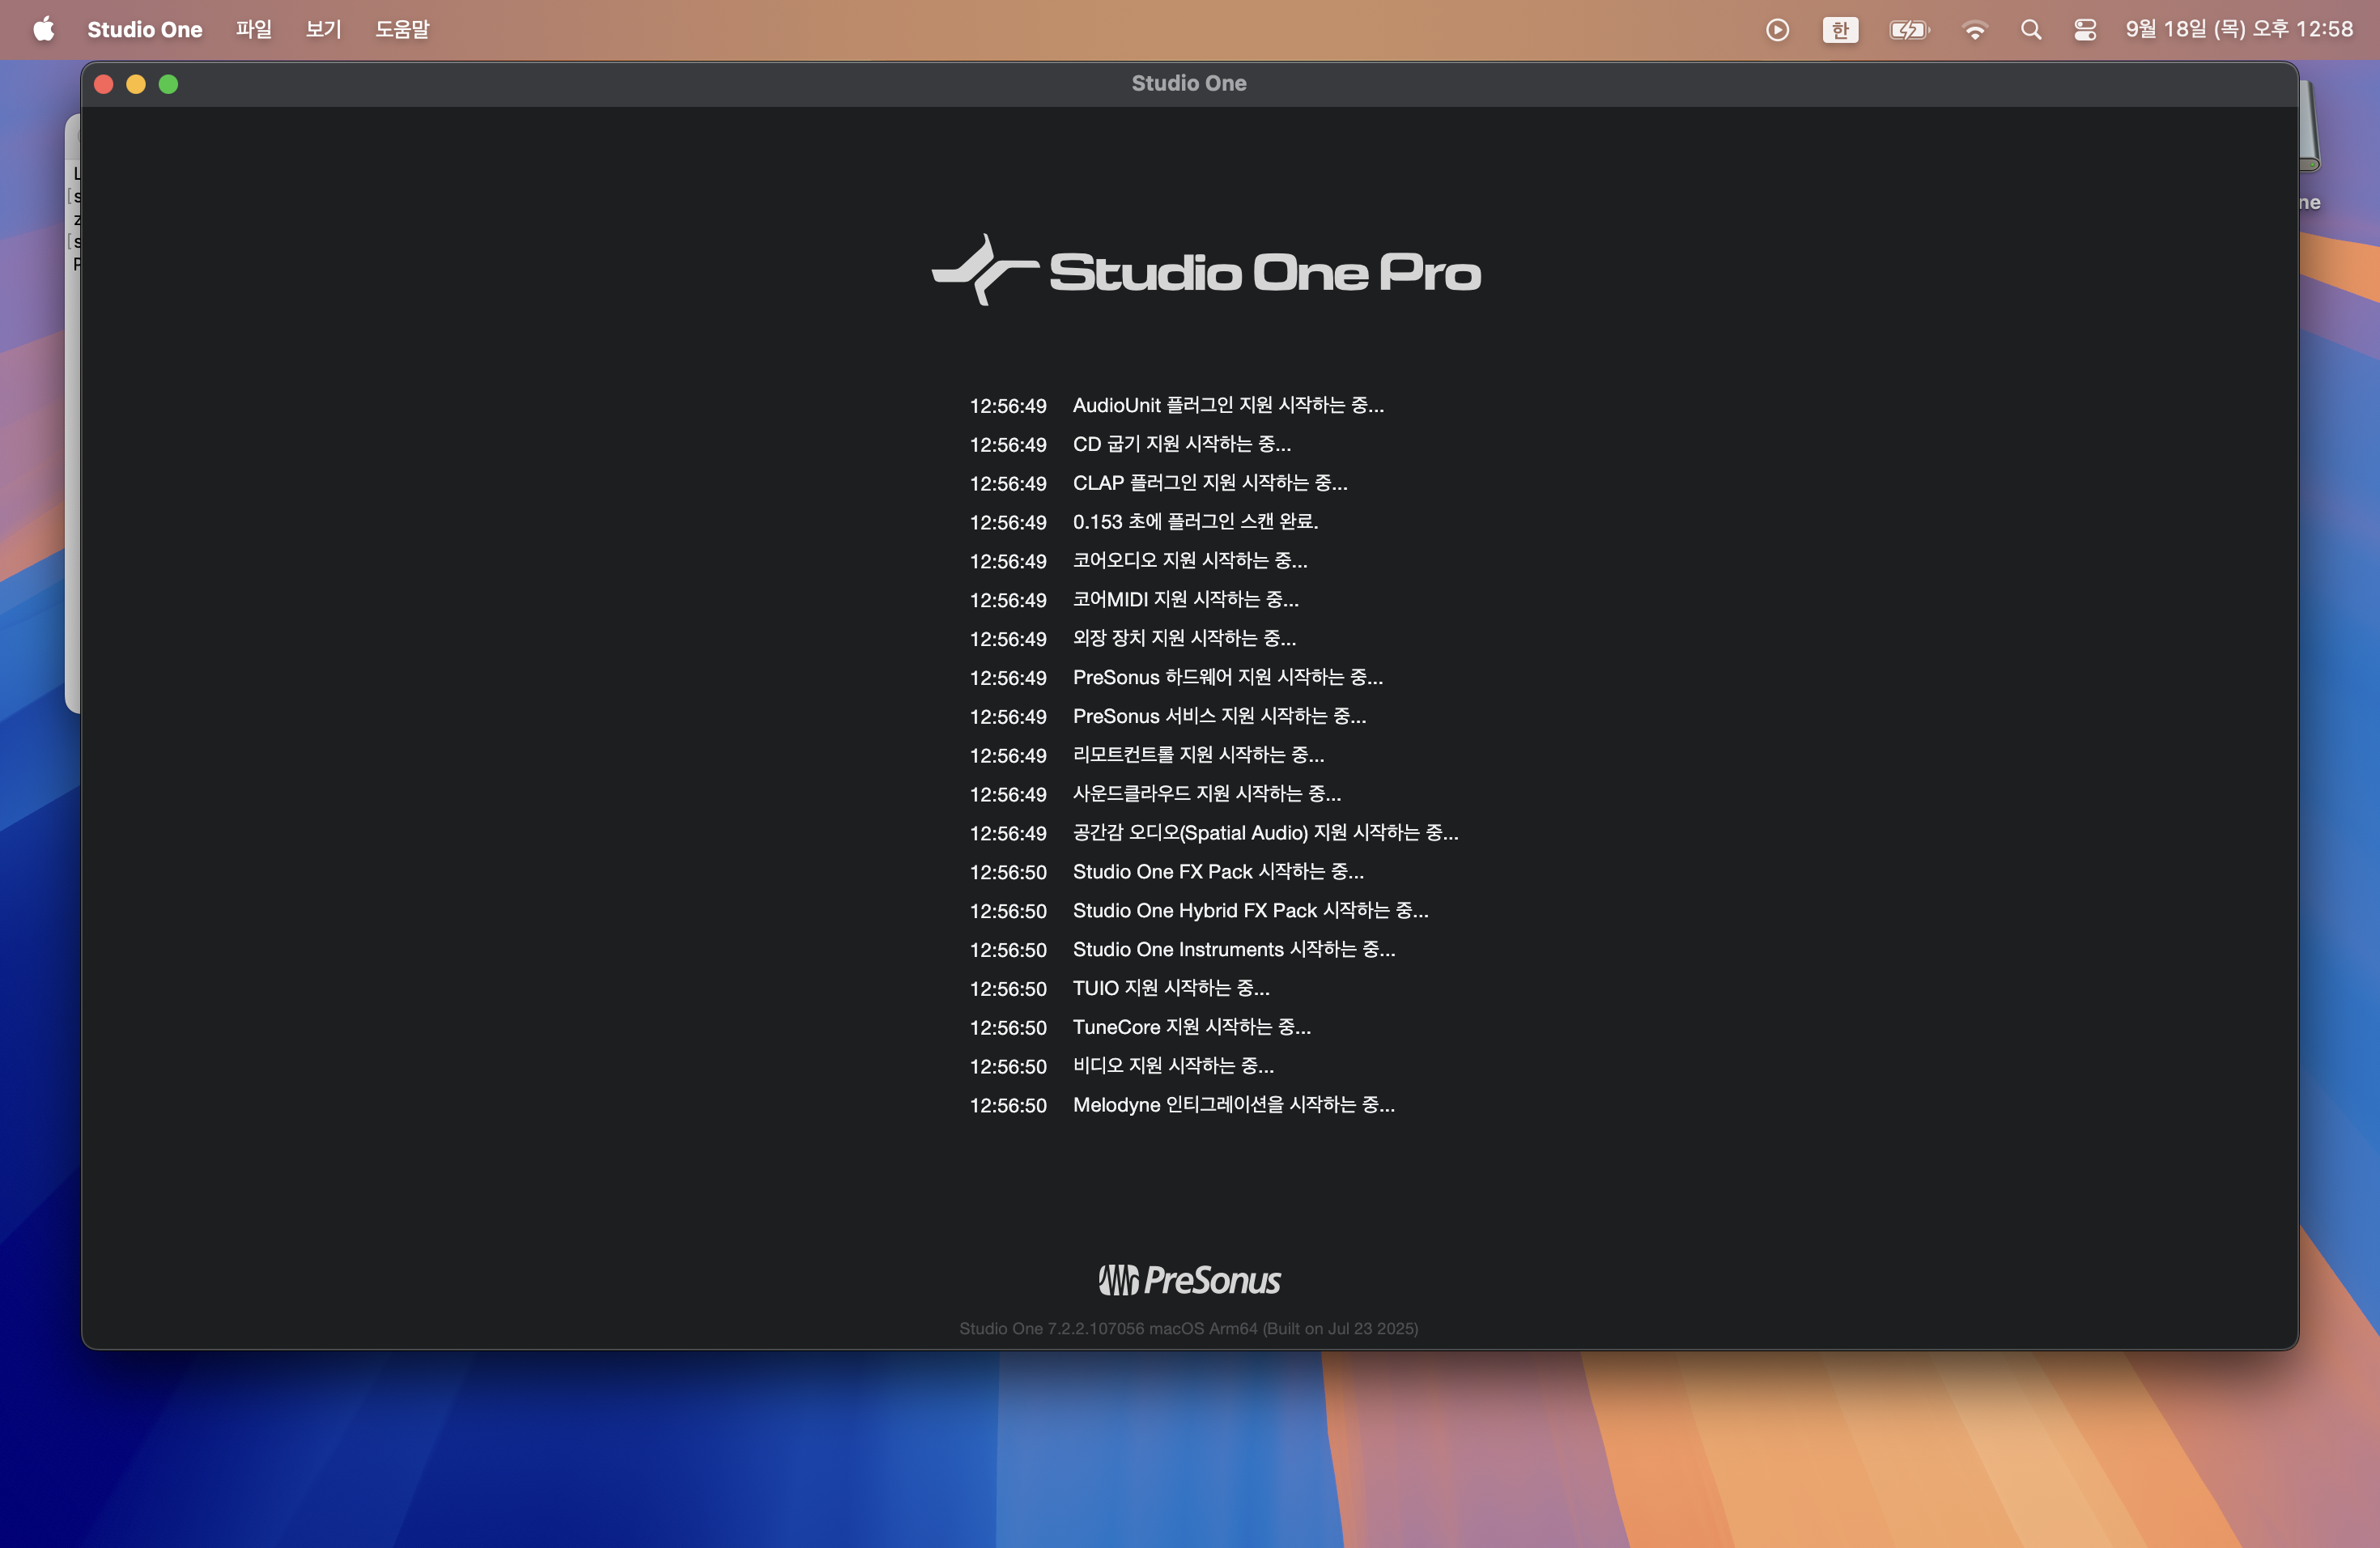Click the 리모트컨트롤 지원 log line
This screenshot has height=1548, width=2380.
coord(1146,755)
